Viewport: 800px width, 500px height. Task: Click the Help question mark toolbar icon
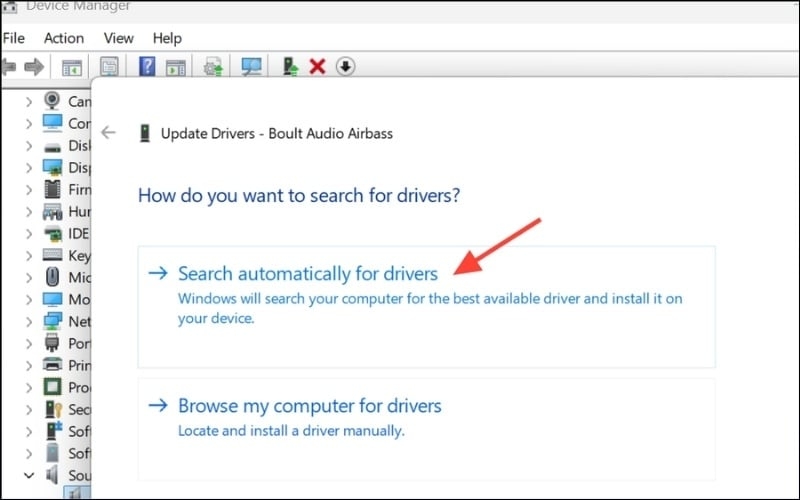point(147,67)
